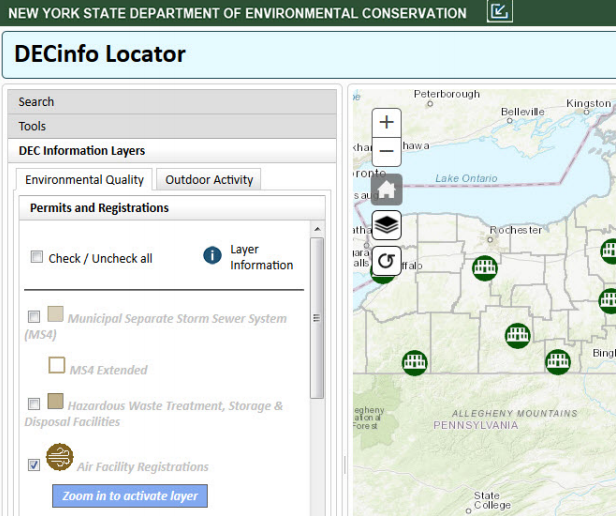This screenshot has height=516, width=616.
Task: Click the facility marker above Allegheny Mountains label
Action: [518, 336]
